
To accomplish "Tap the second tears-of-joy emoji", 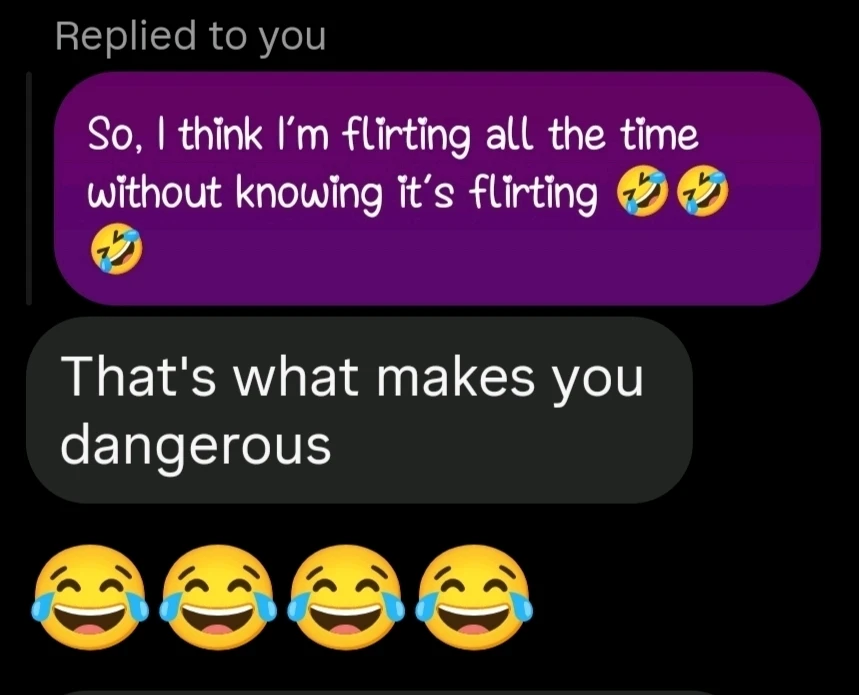I will tap(217, 598).
